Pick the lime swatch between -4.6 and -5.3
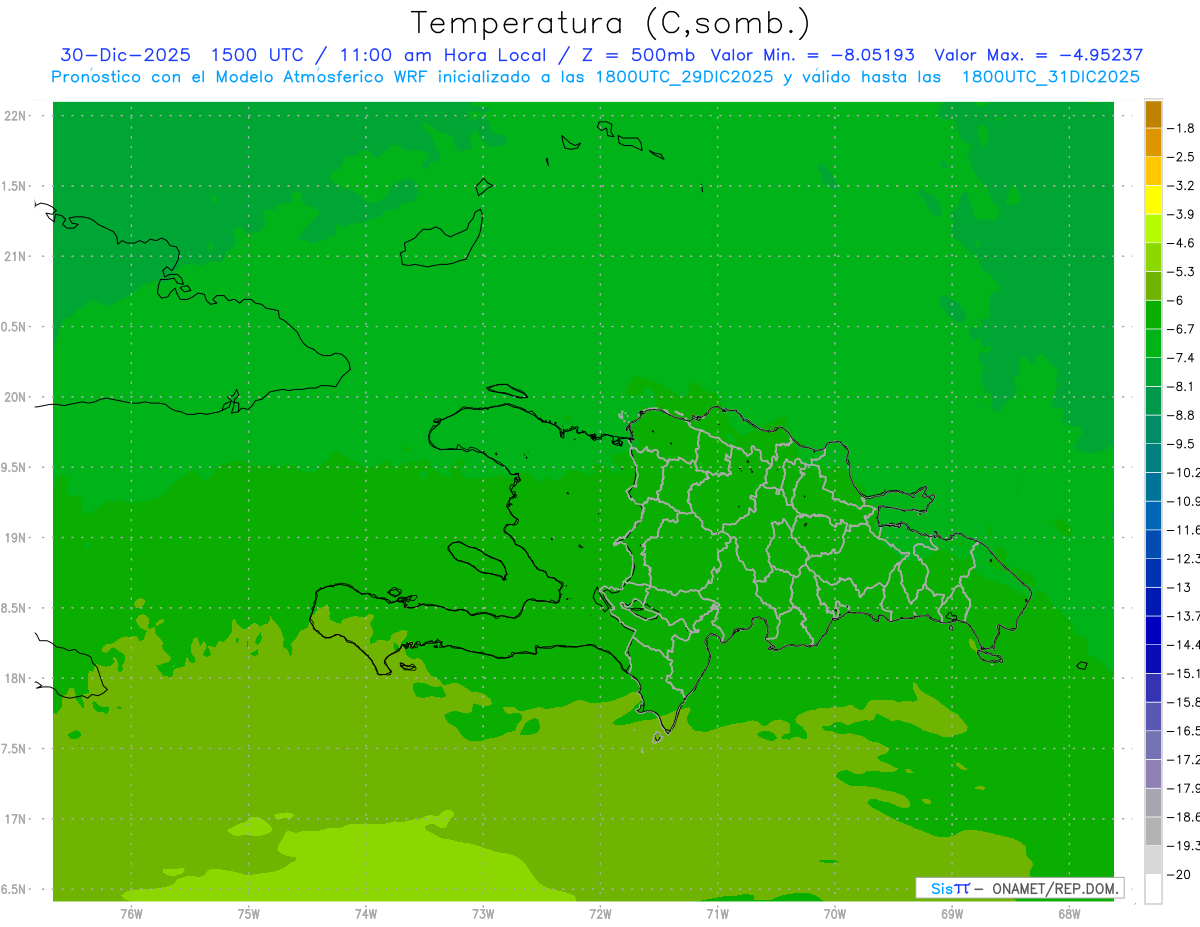Screen dimensions: 1200x927 pos(1153,257)
